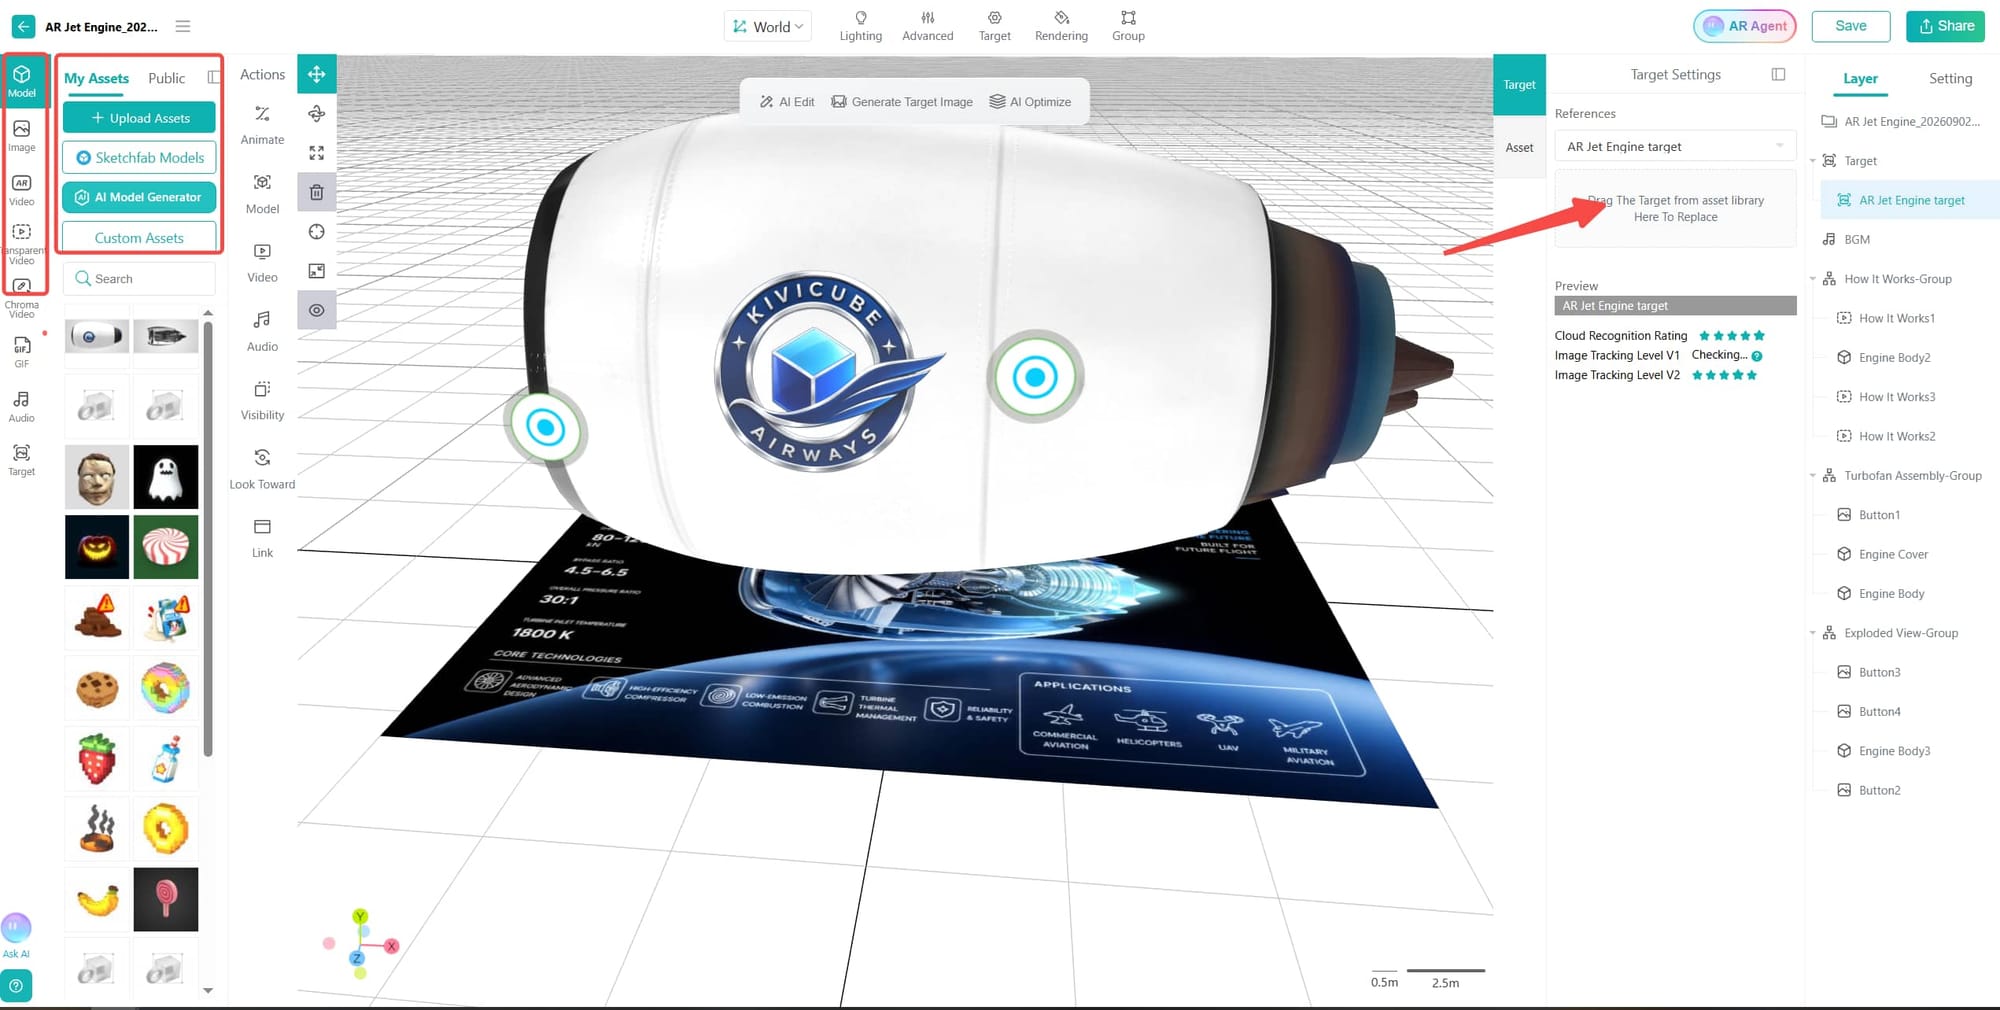Open the Look Toward action
The height and width of the screenshot is (1010, 2000).
[x=262, y=470]
